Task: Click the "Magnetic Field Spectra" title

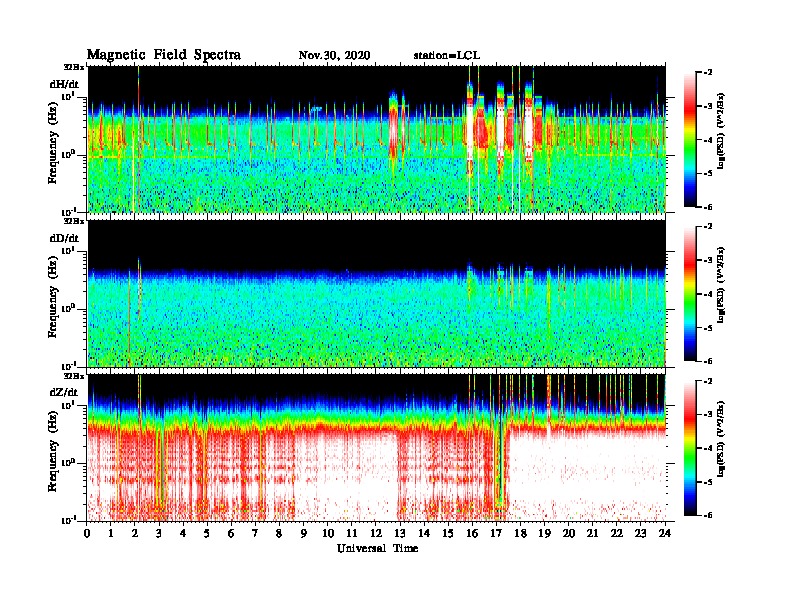Action: click(x=163, y=55)
